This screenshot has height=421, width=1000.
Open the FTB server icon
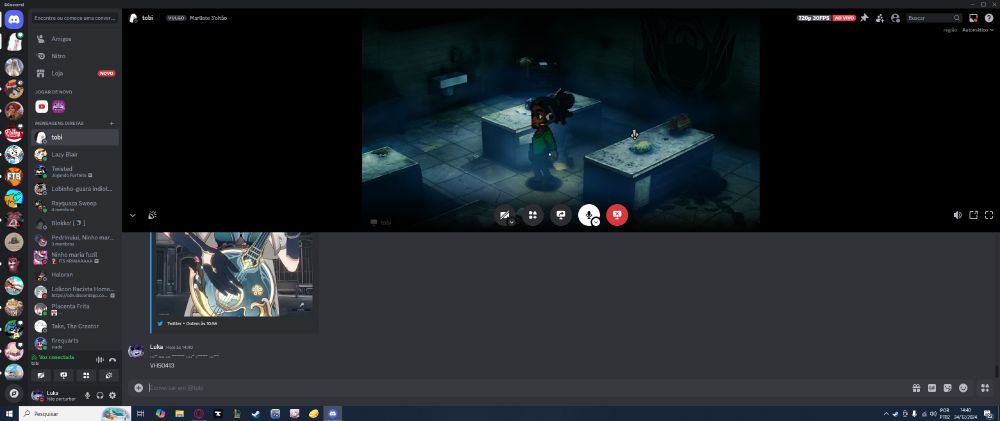[x=14, y=177]
